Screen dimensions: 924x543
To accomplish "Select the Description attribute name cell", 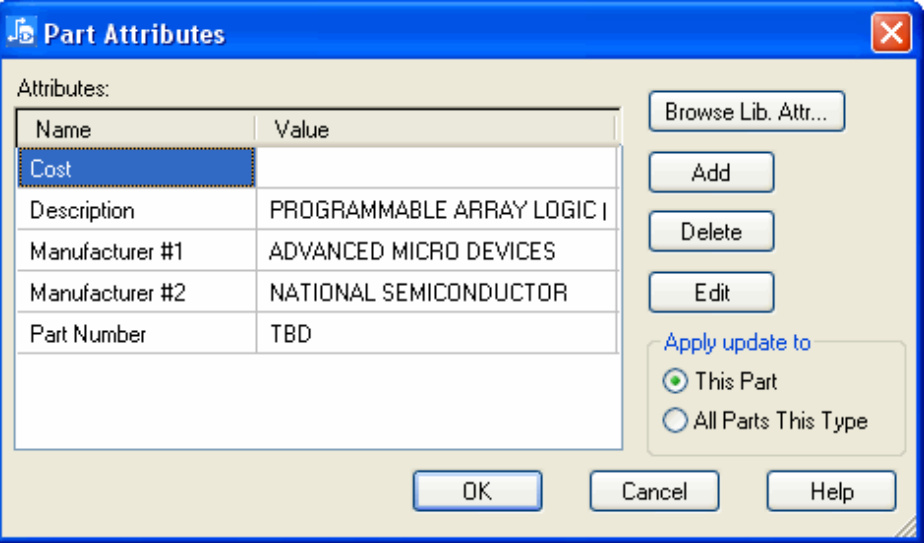I will [x=136, y=211].
